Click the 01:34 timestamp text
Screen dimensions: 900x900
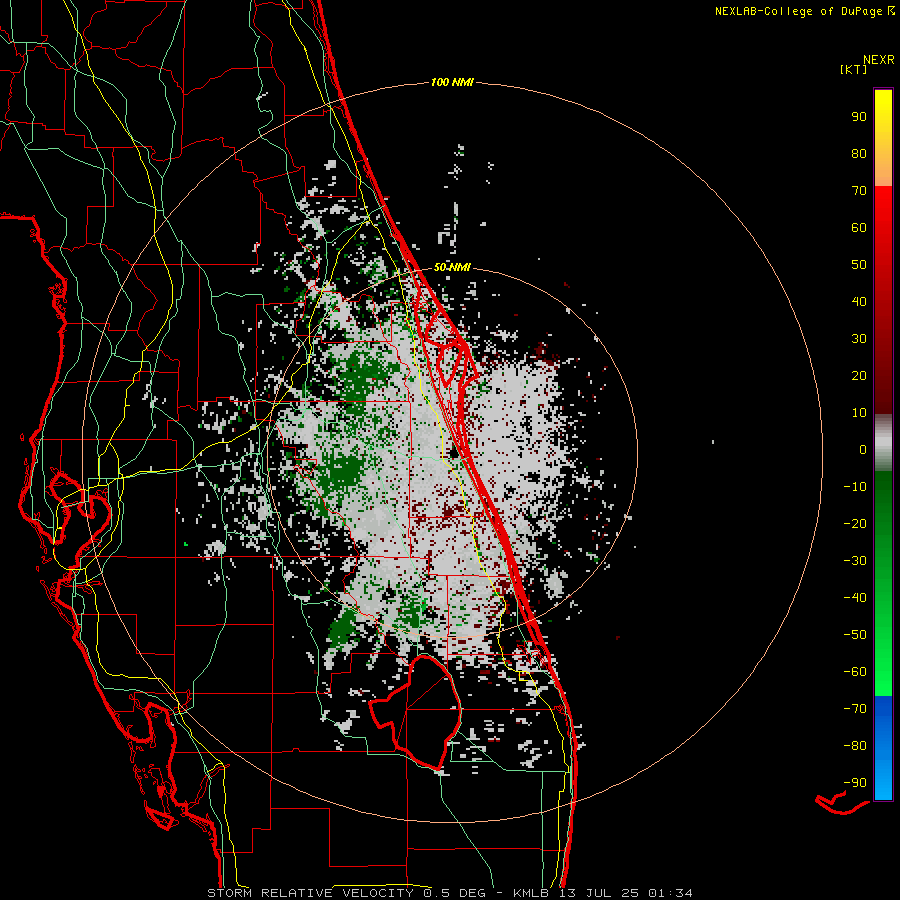click(x=670, y=893)
